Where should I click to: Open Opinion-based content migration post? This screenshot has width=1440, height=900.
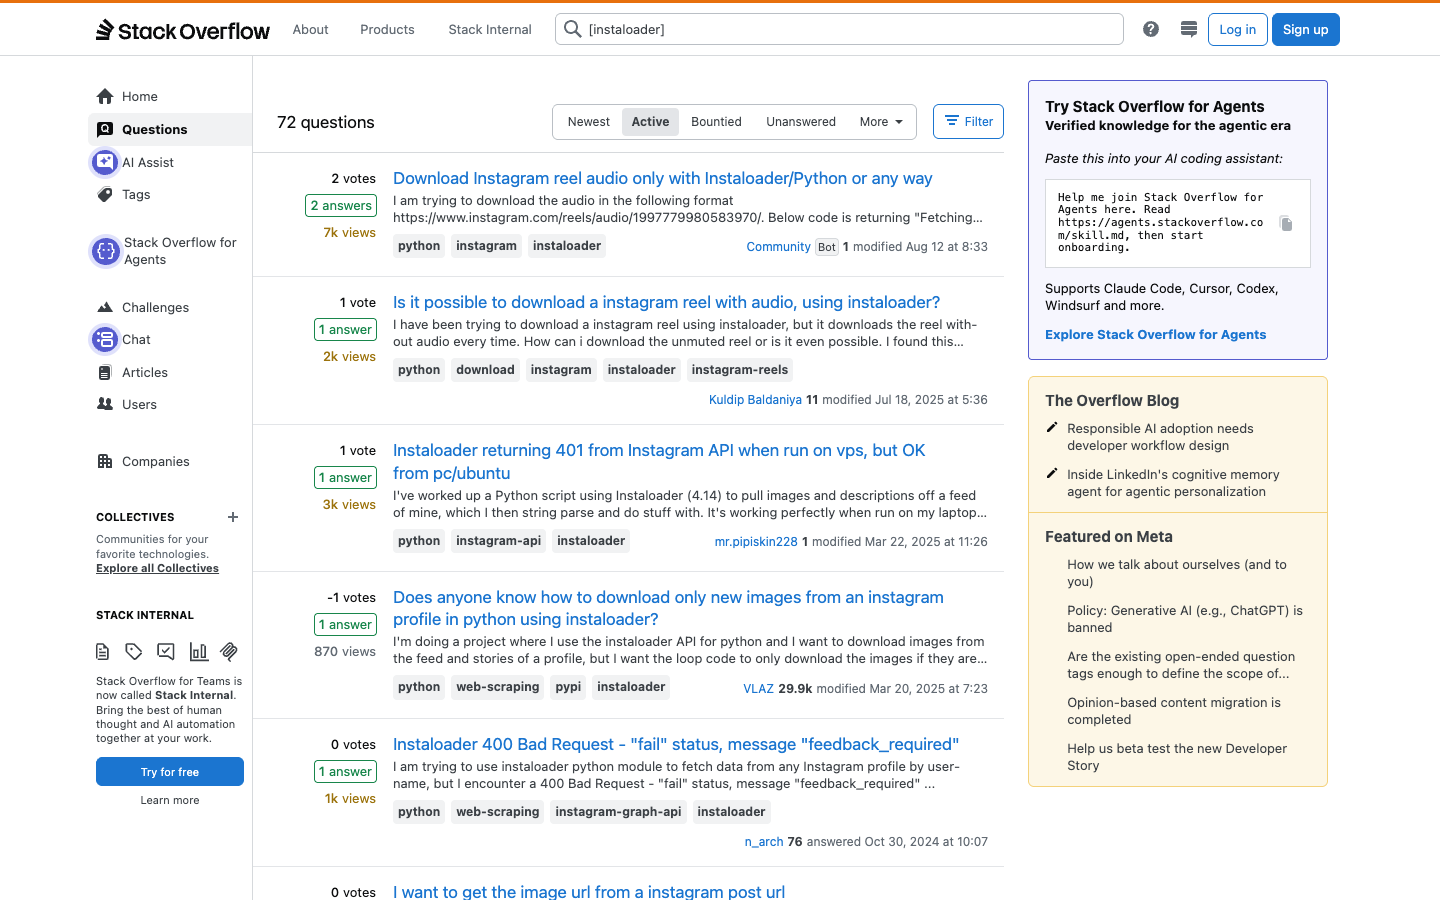pyautogui.click(x=1174, y=711)
